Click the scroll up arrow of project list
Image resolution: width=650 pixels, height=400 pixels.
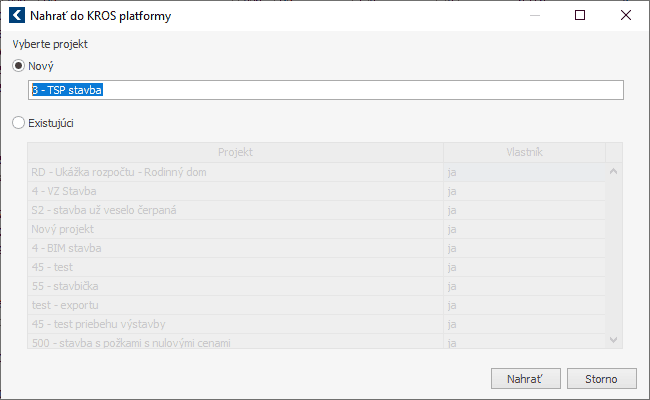pyautogui.click(x=614, y=171)
